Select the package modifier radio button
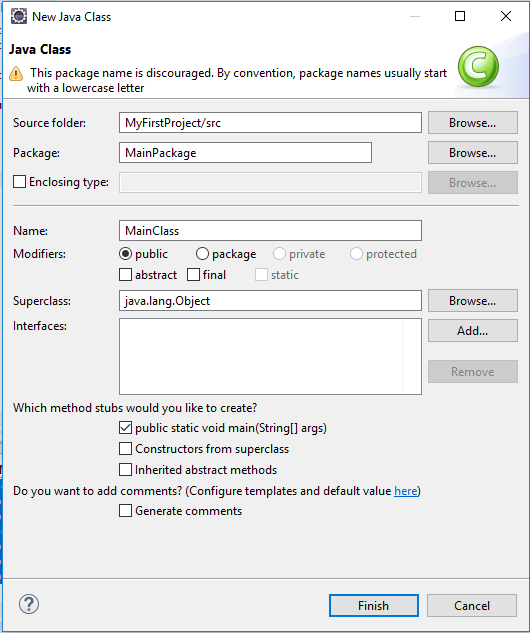 coord(202,254)
